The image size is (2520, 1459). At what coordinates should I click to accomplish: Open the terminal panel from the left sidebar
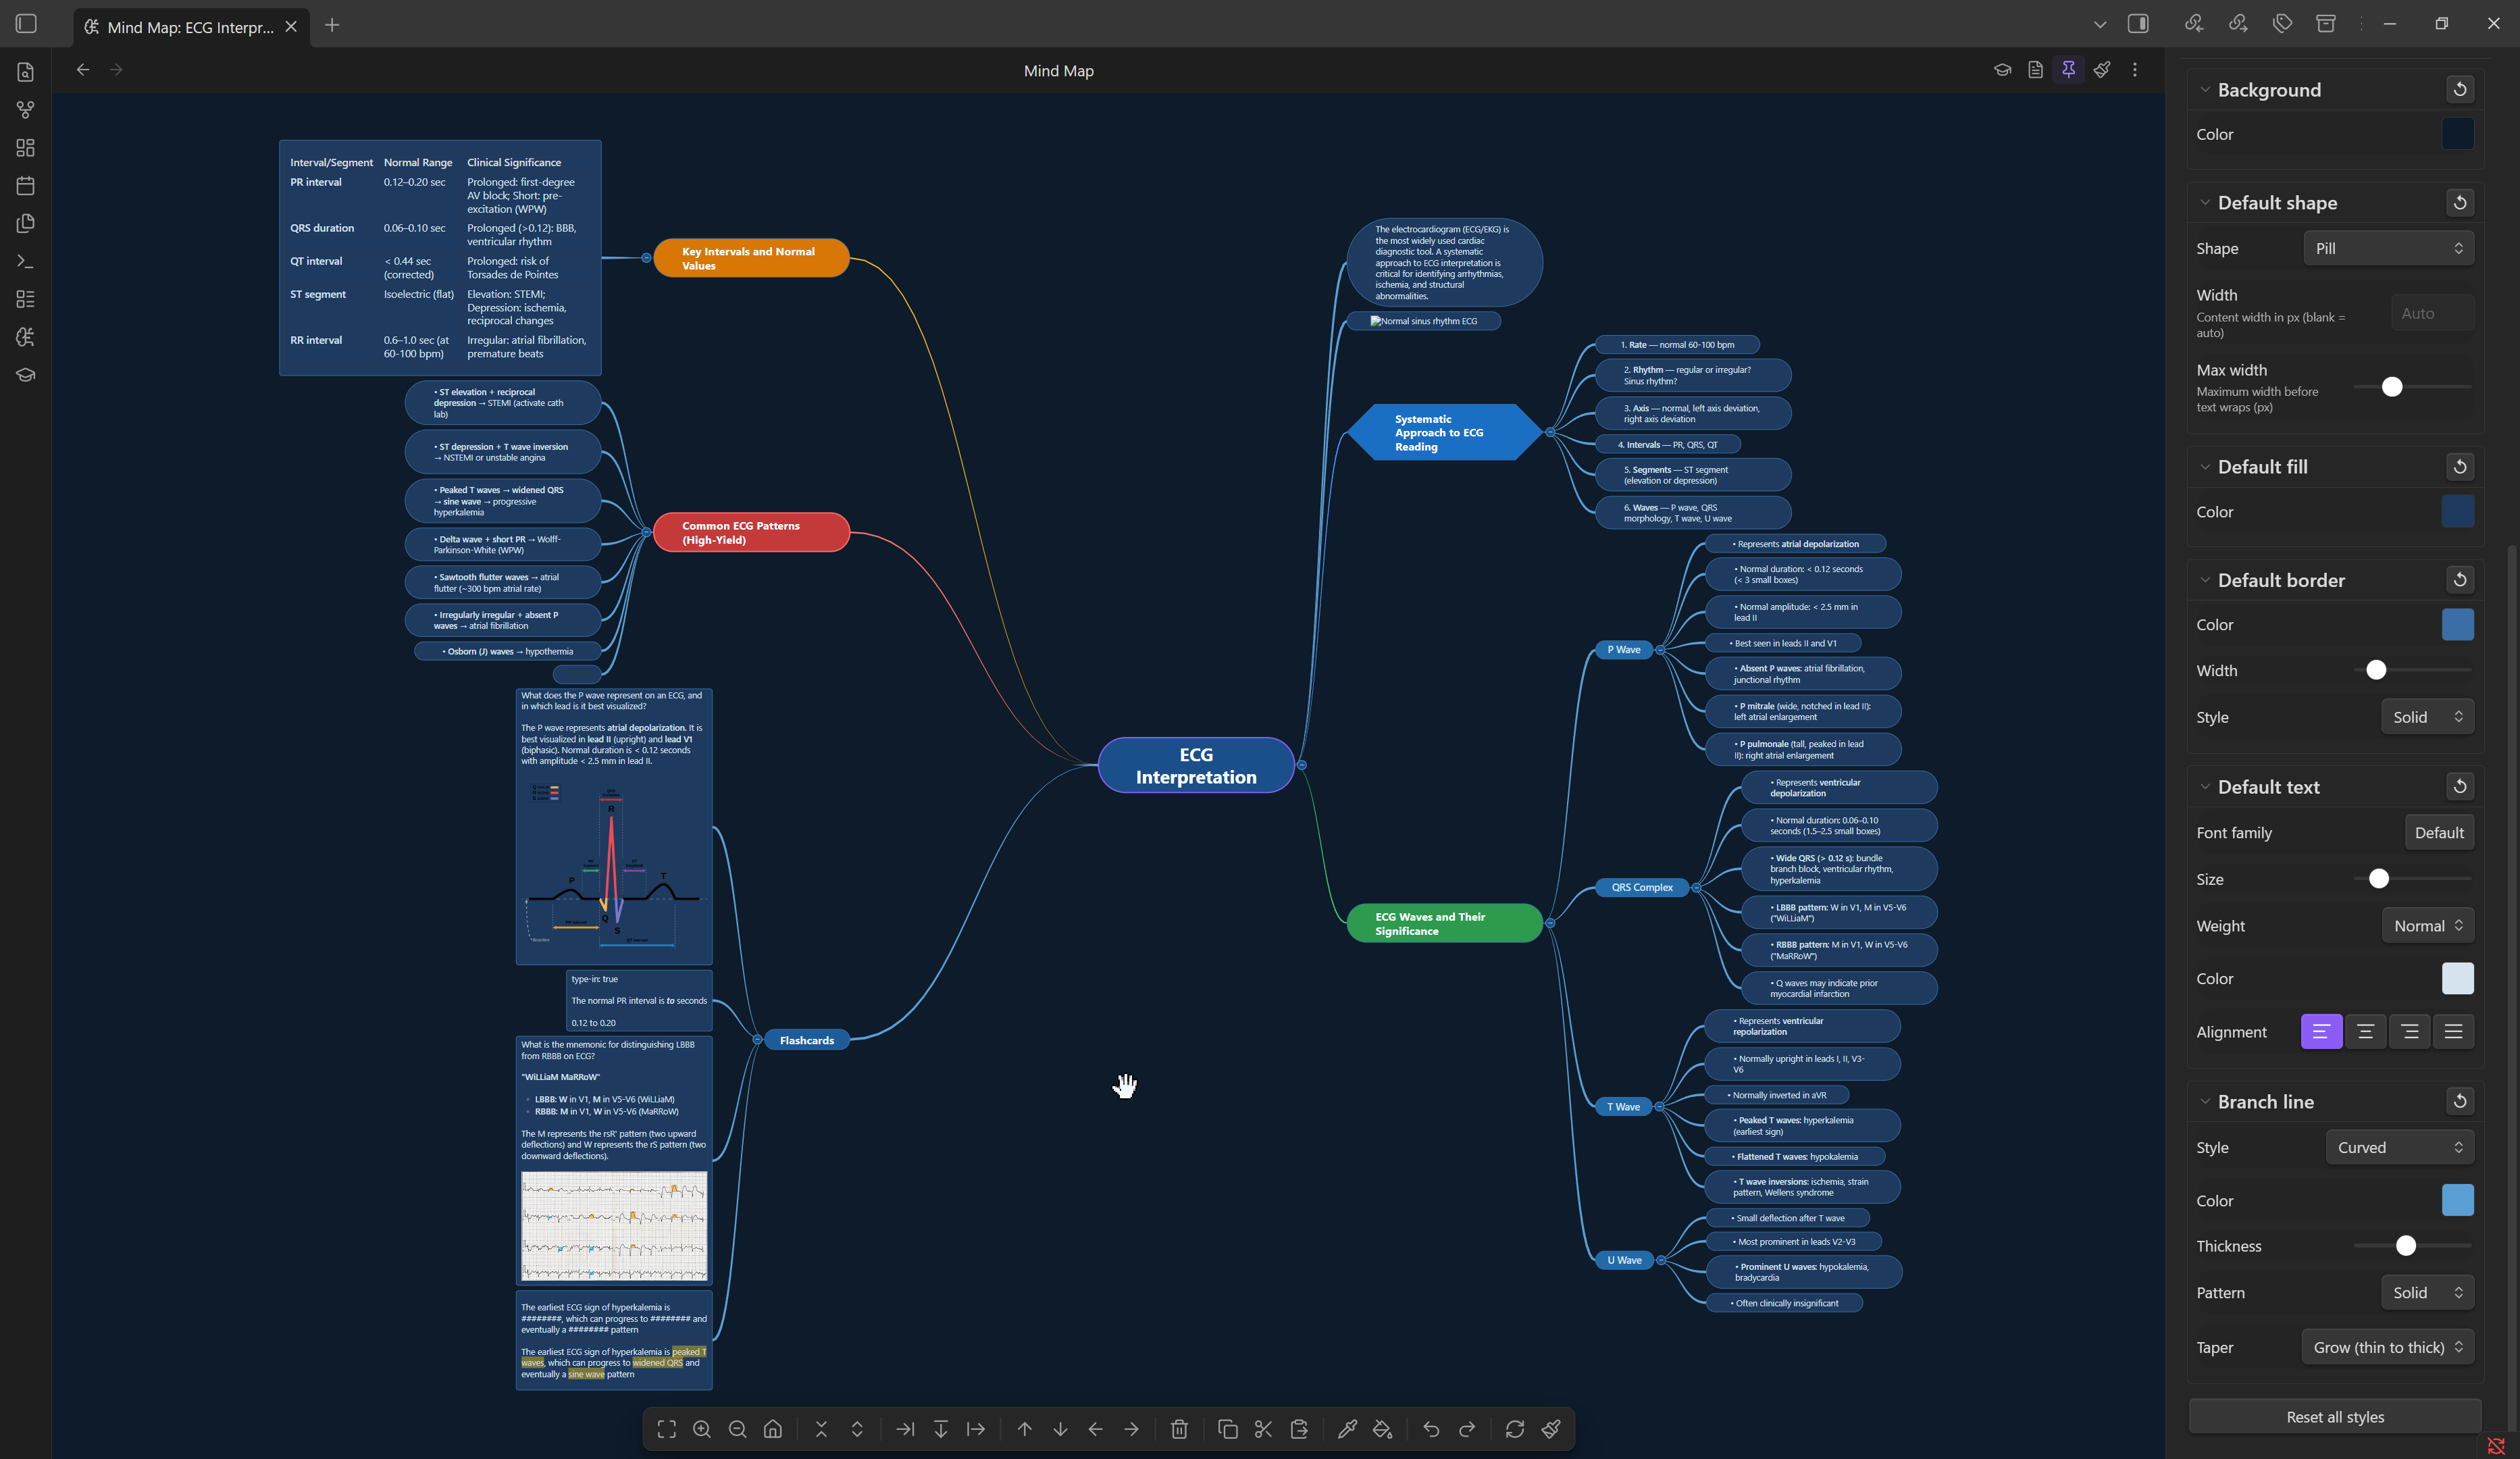[25, 261]
